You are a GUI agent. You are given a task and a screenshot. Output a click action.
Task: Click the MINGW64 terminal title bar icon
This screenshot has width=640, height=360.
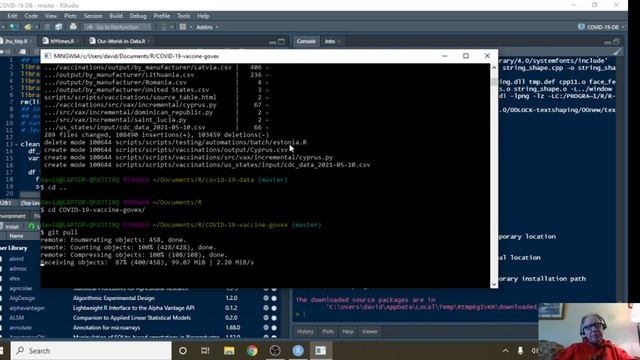click(x=47, y=56)
